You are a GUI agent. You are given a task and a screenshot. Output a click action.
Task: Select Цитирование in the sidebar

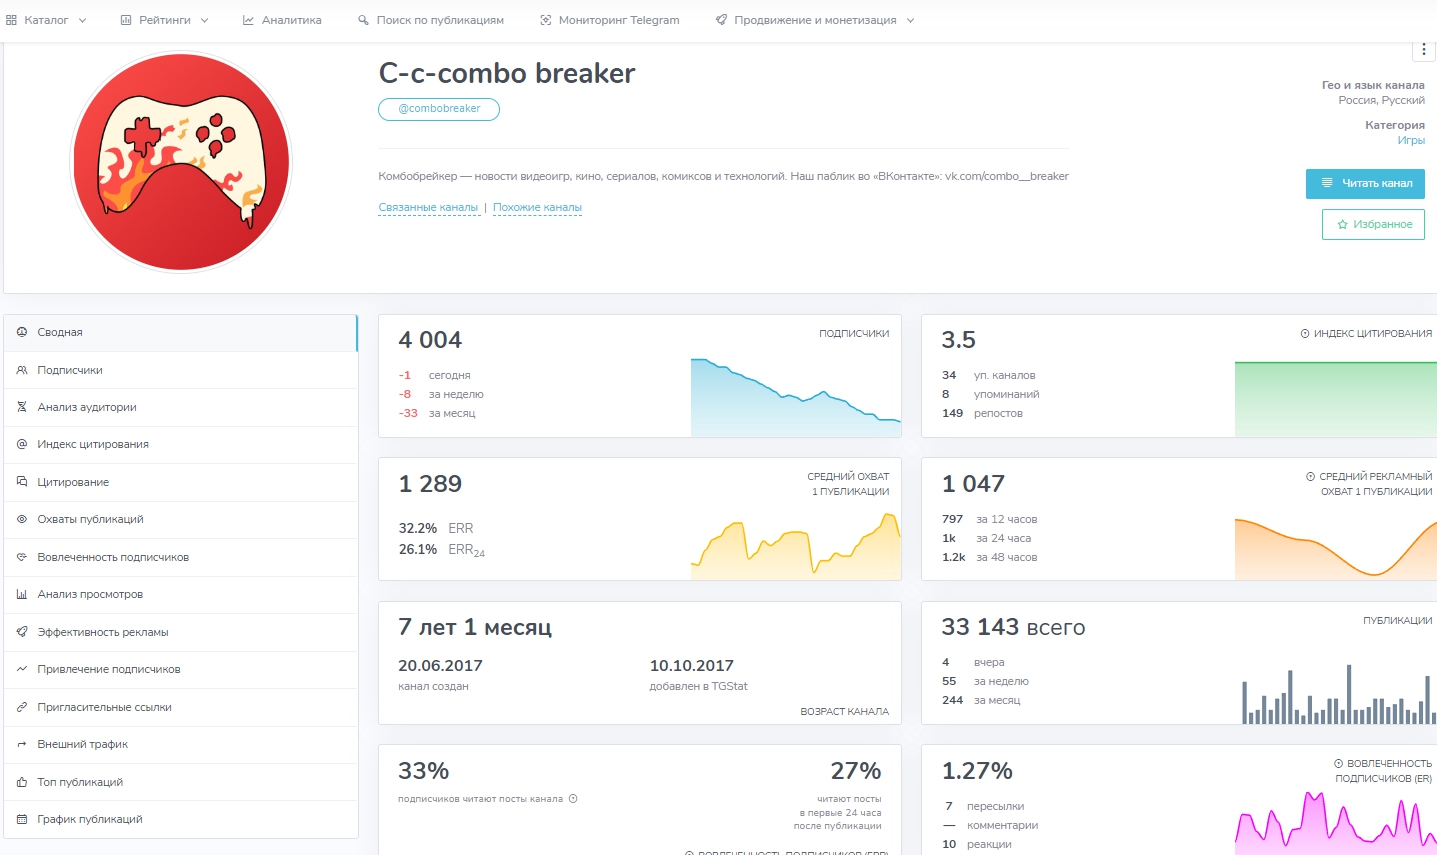pos(180,482)
